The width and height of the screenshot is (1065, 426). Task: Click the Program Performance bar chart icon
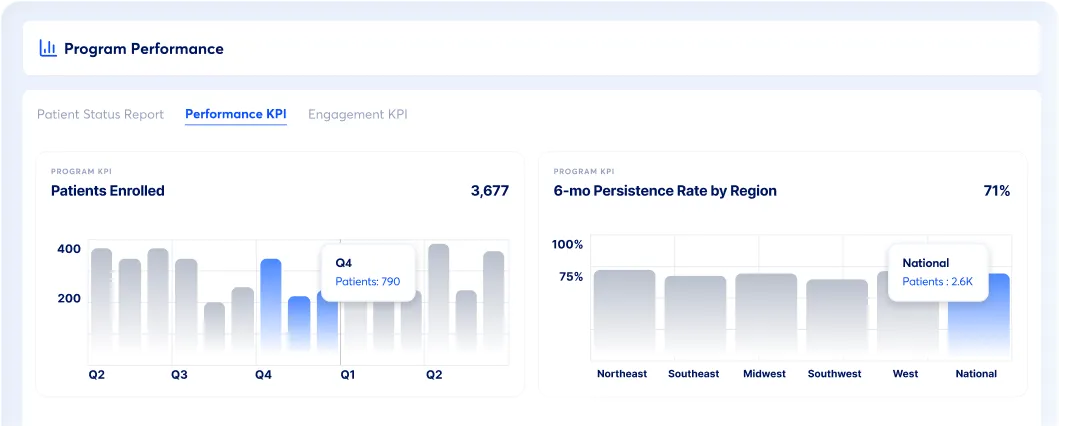48,48
